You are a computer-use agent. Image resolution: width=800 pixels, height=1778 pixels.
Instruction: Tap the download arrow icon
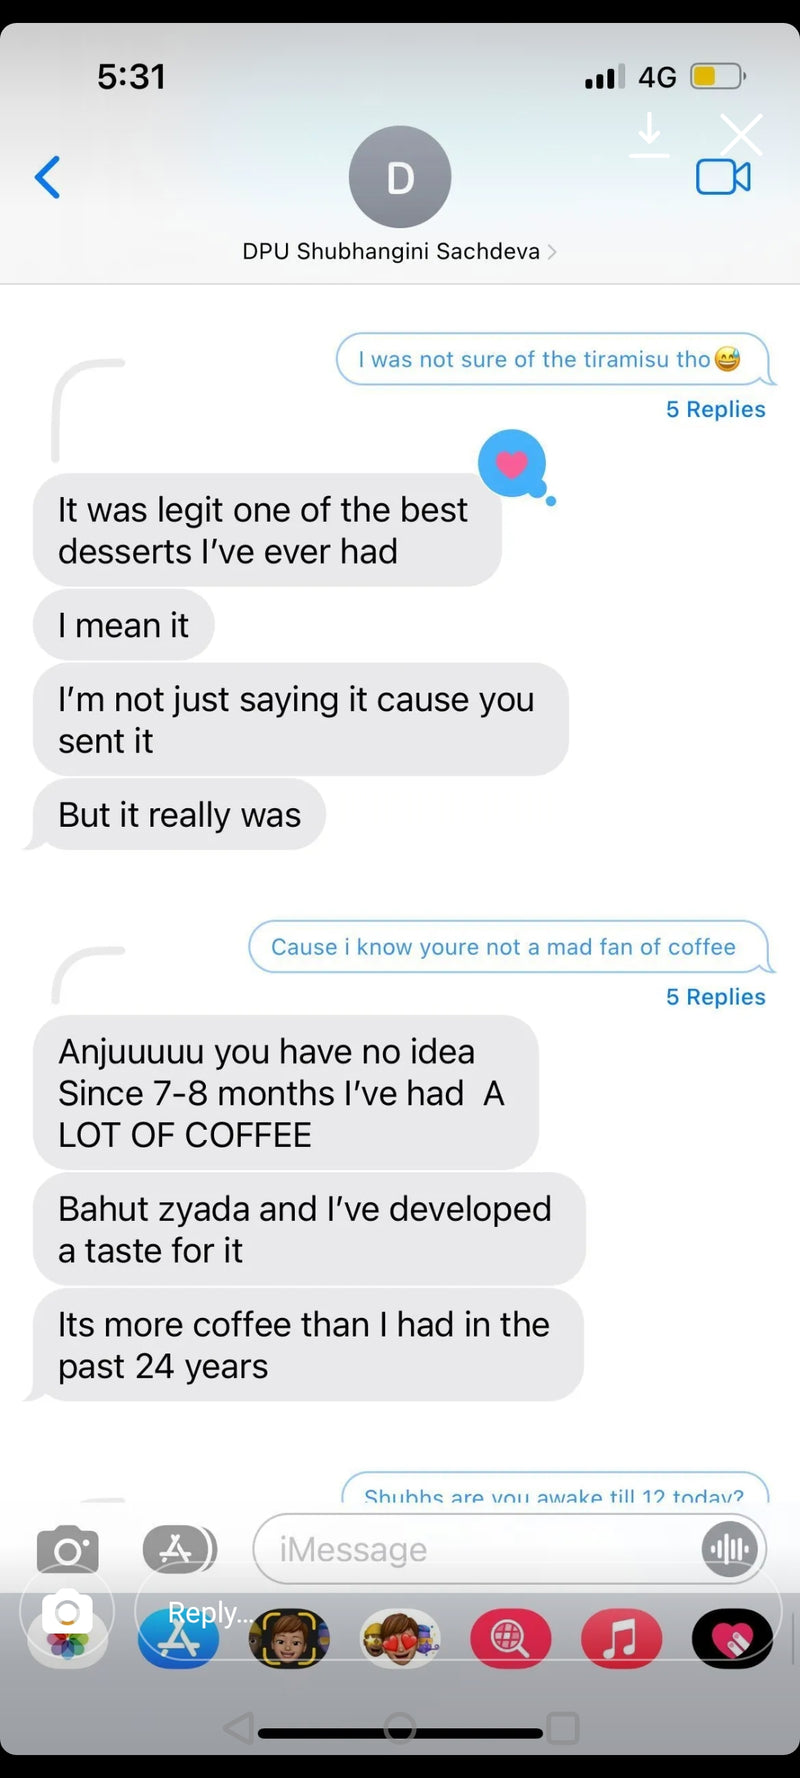(x=649, y=135)
